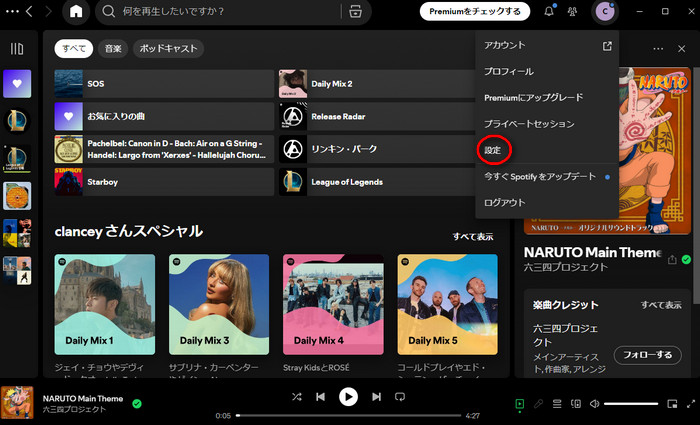Click フォローする button
Viewport: 700px width, 425px height.
(x=647, y=355)
